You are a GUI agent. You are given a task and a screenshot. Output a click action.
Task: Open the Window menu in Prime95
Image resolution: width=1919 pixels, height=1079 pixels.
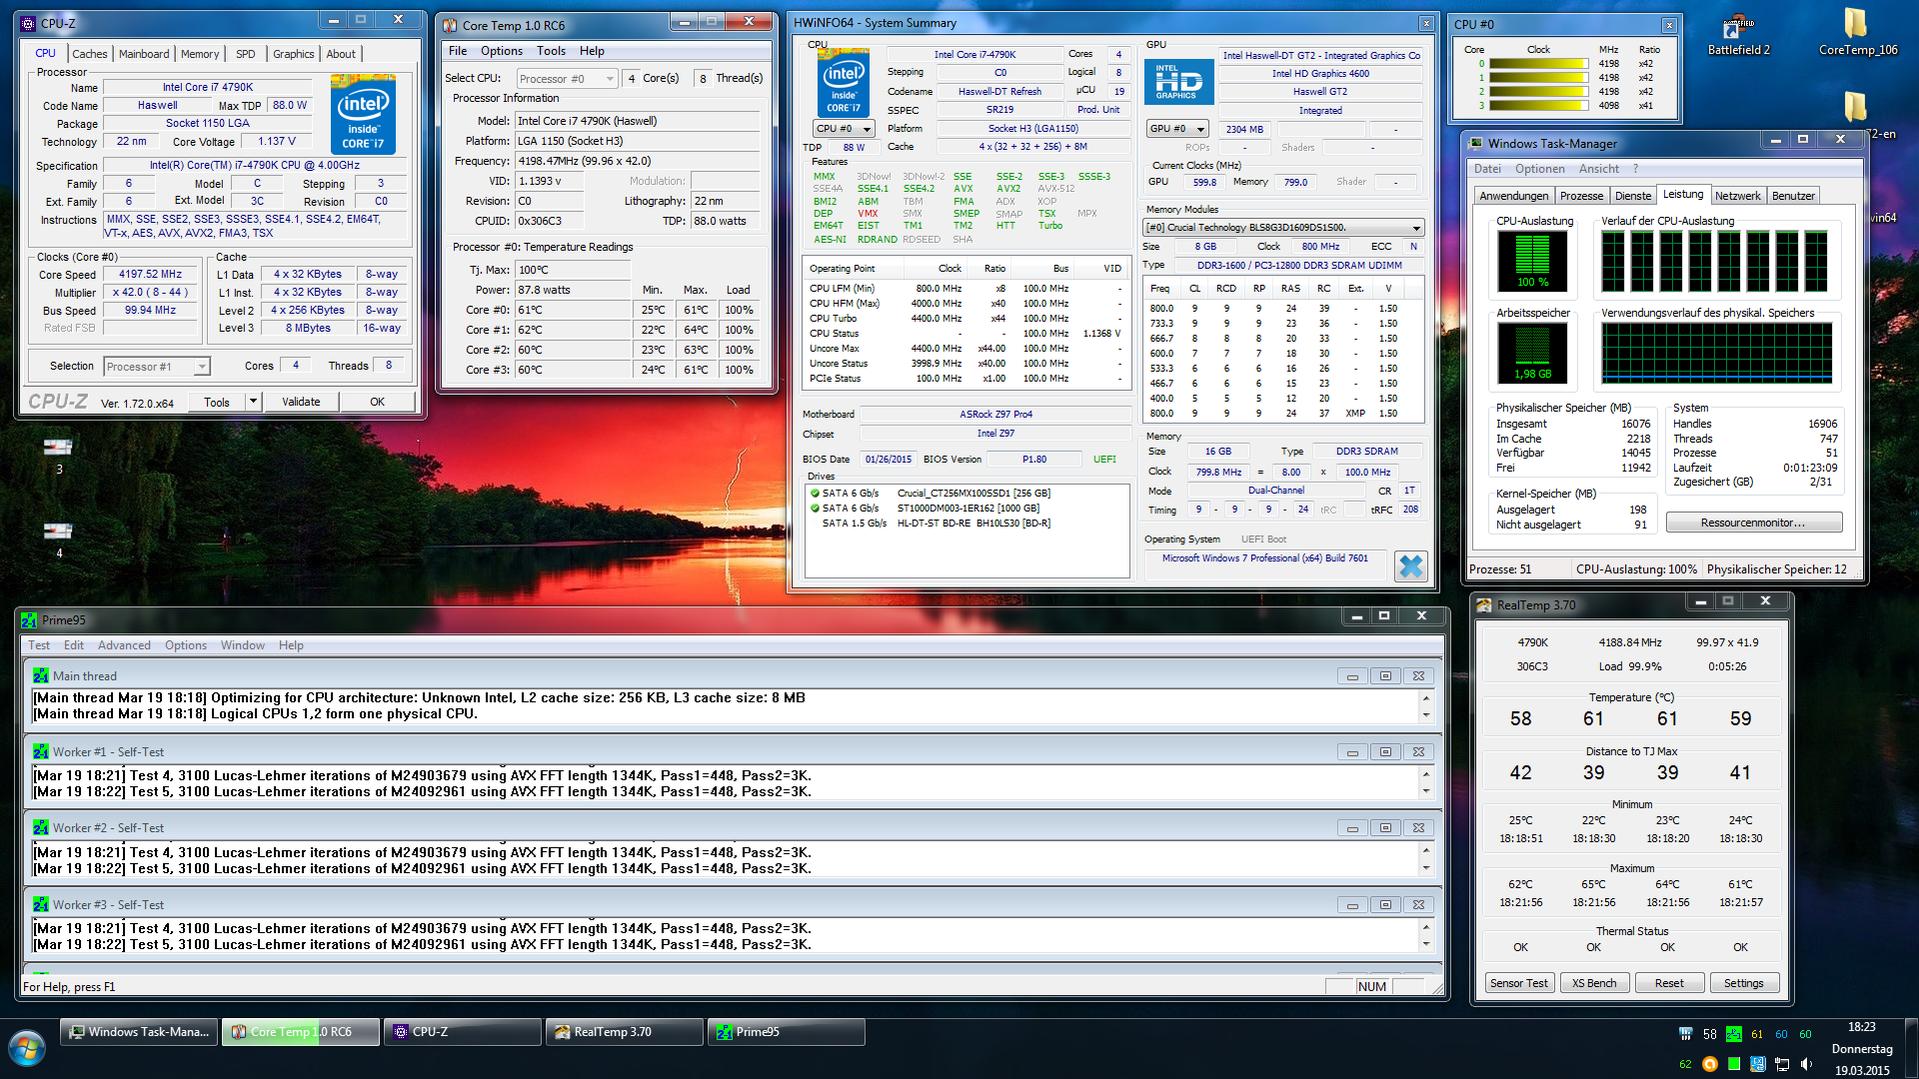242,645
